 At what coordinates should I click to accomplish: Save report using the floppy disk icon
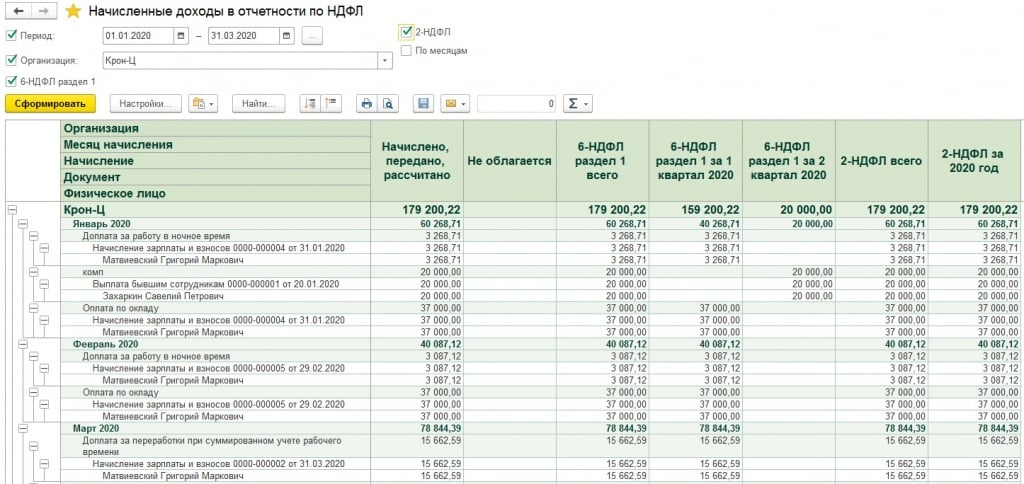[423, 103]
